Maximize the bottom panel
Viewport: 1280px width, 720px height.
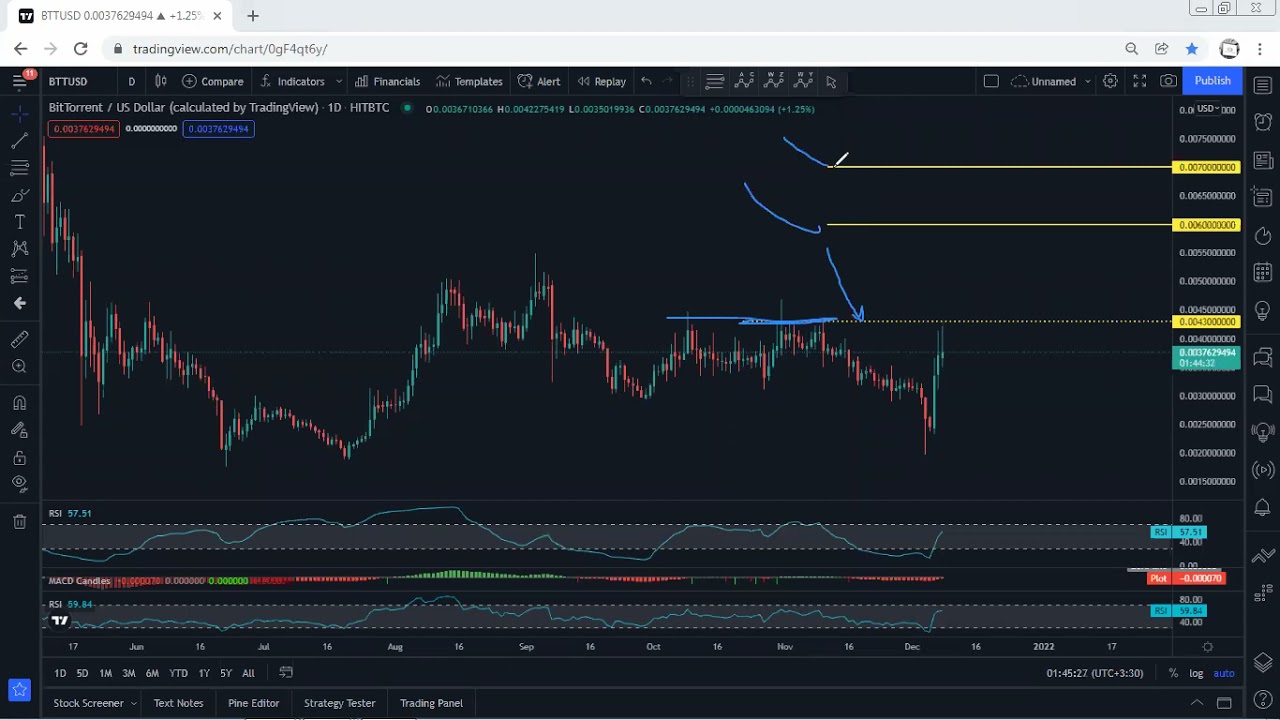(x=1224, y=703)
